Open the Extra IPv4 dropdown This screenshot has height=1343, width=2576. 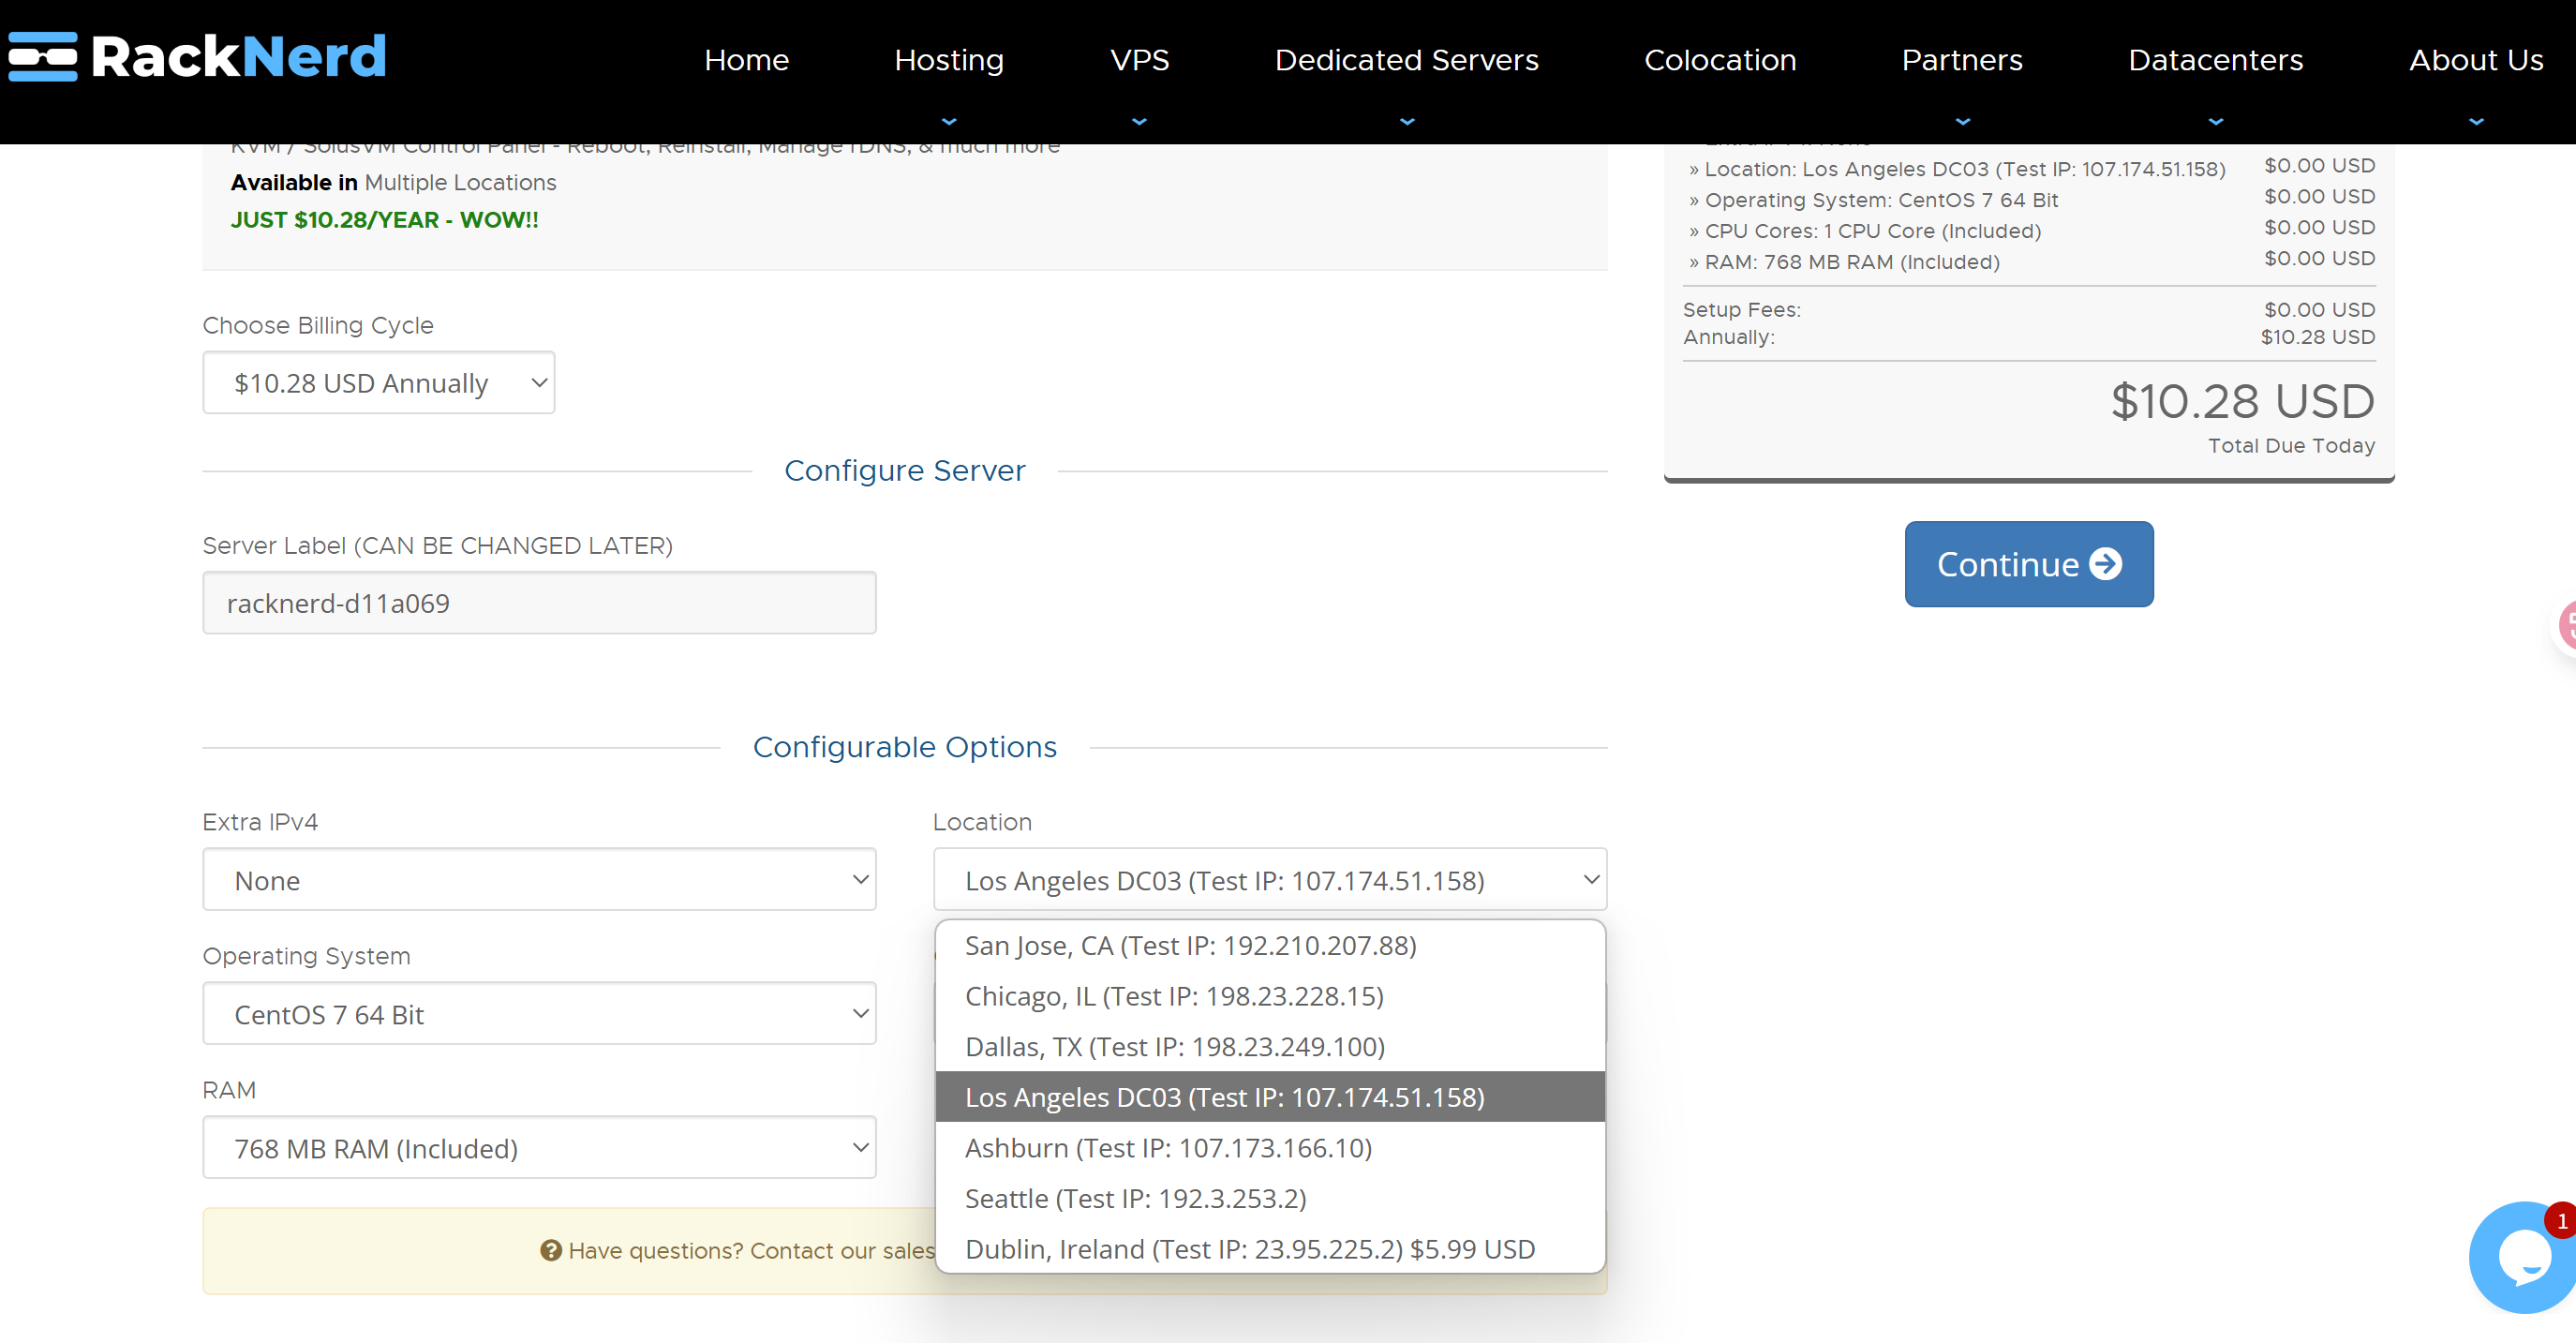pyautogui.click(x=539, y=879)
